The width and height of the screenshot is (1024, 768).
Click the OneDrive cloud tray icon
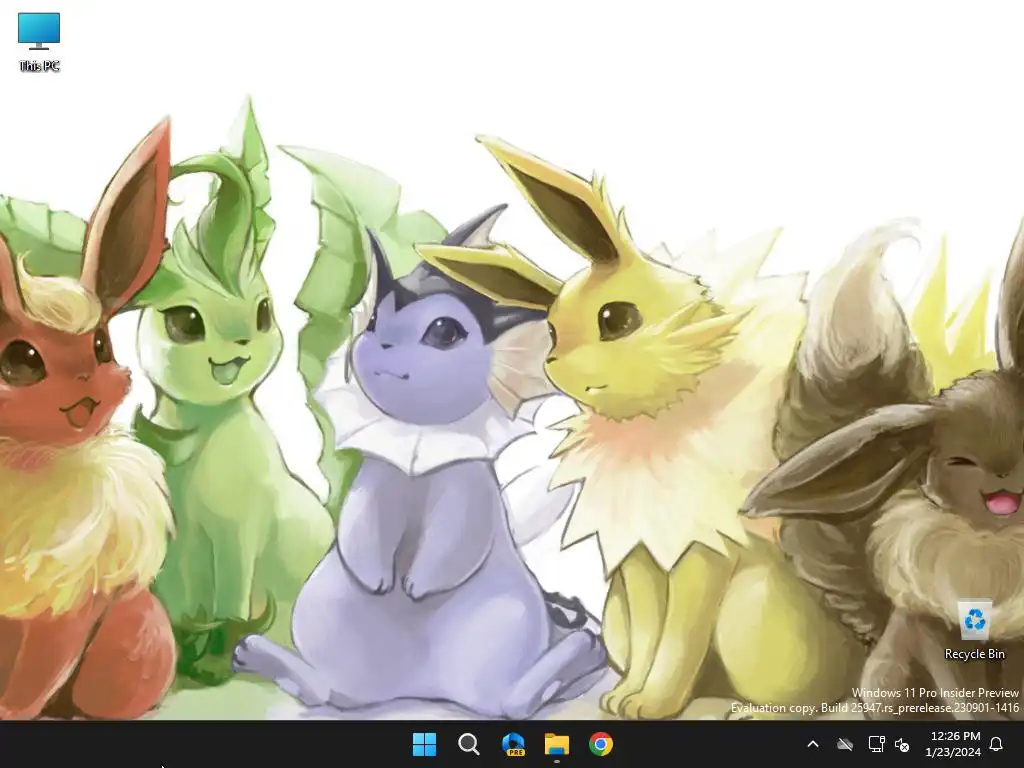[845, 744]
